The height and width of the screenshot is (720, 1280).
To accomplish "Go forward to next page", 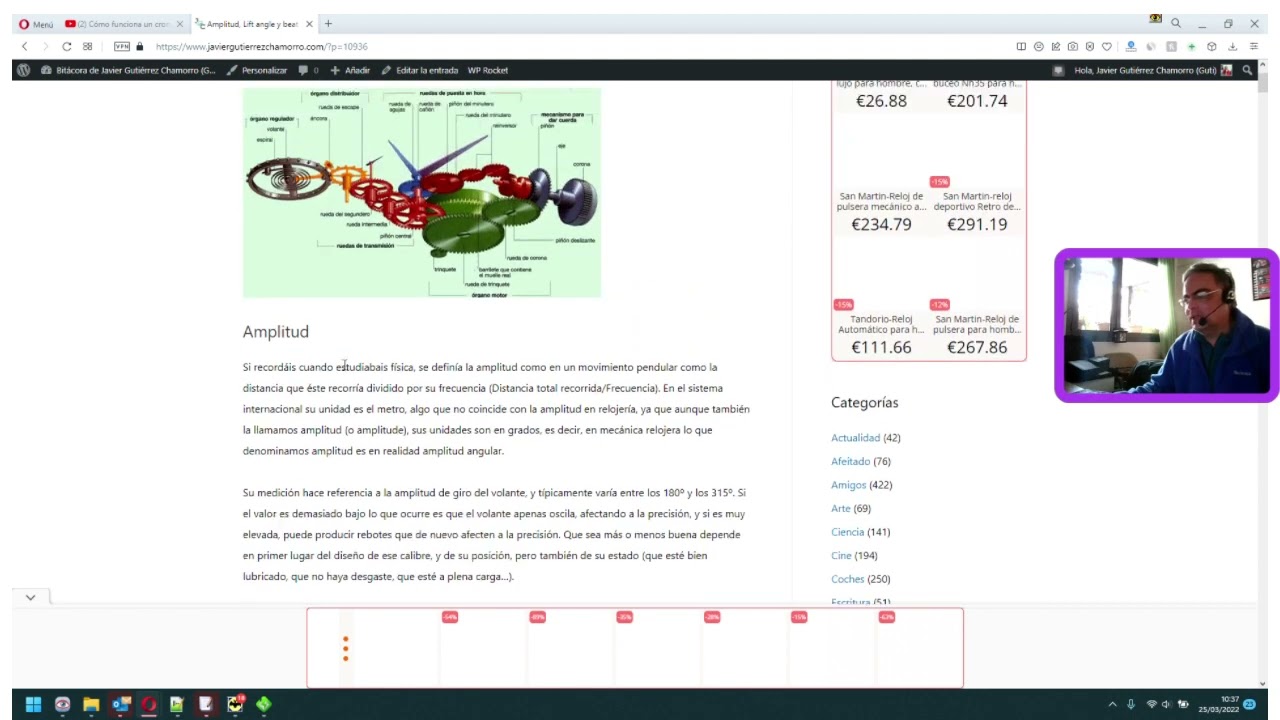I will coord(45,47).
